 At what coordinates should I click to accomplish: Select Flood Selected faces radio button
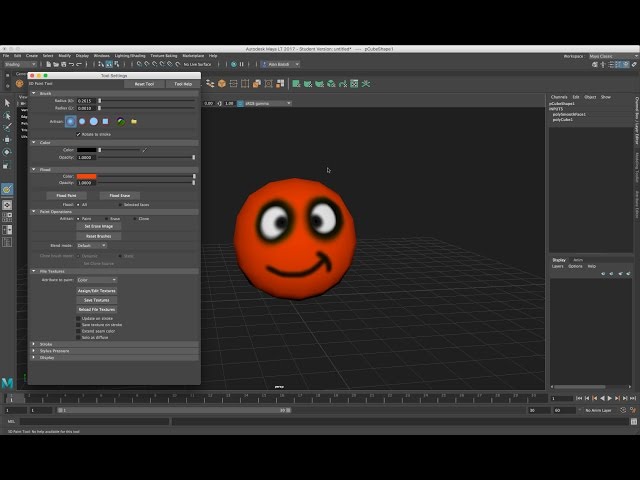[120, 204]
